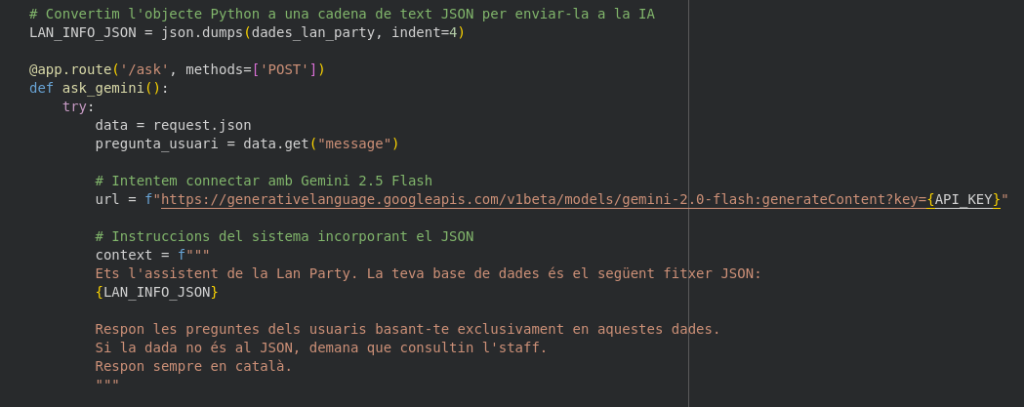
Task: Click the {LAN_INFO_JSON} placeholder in the prompt
Action: point(156,291)
